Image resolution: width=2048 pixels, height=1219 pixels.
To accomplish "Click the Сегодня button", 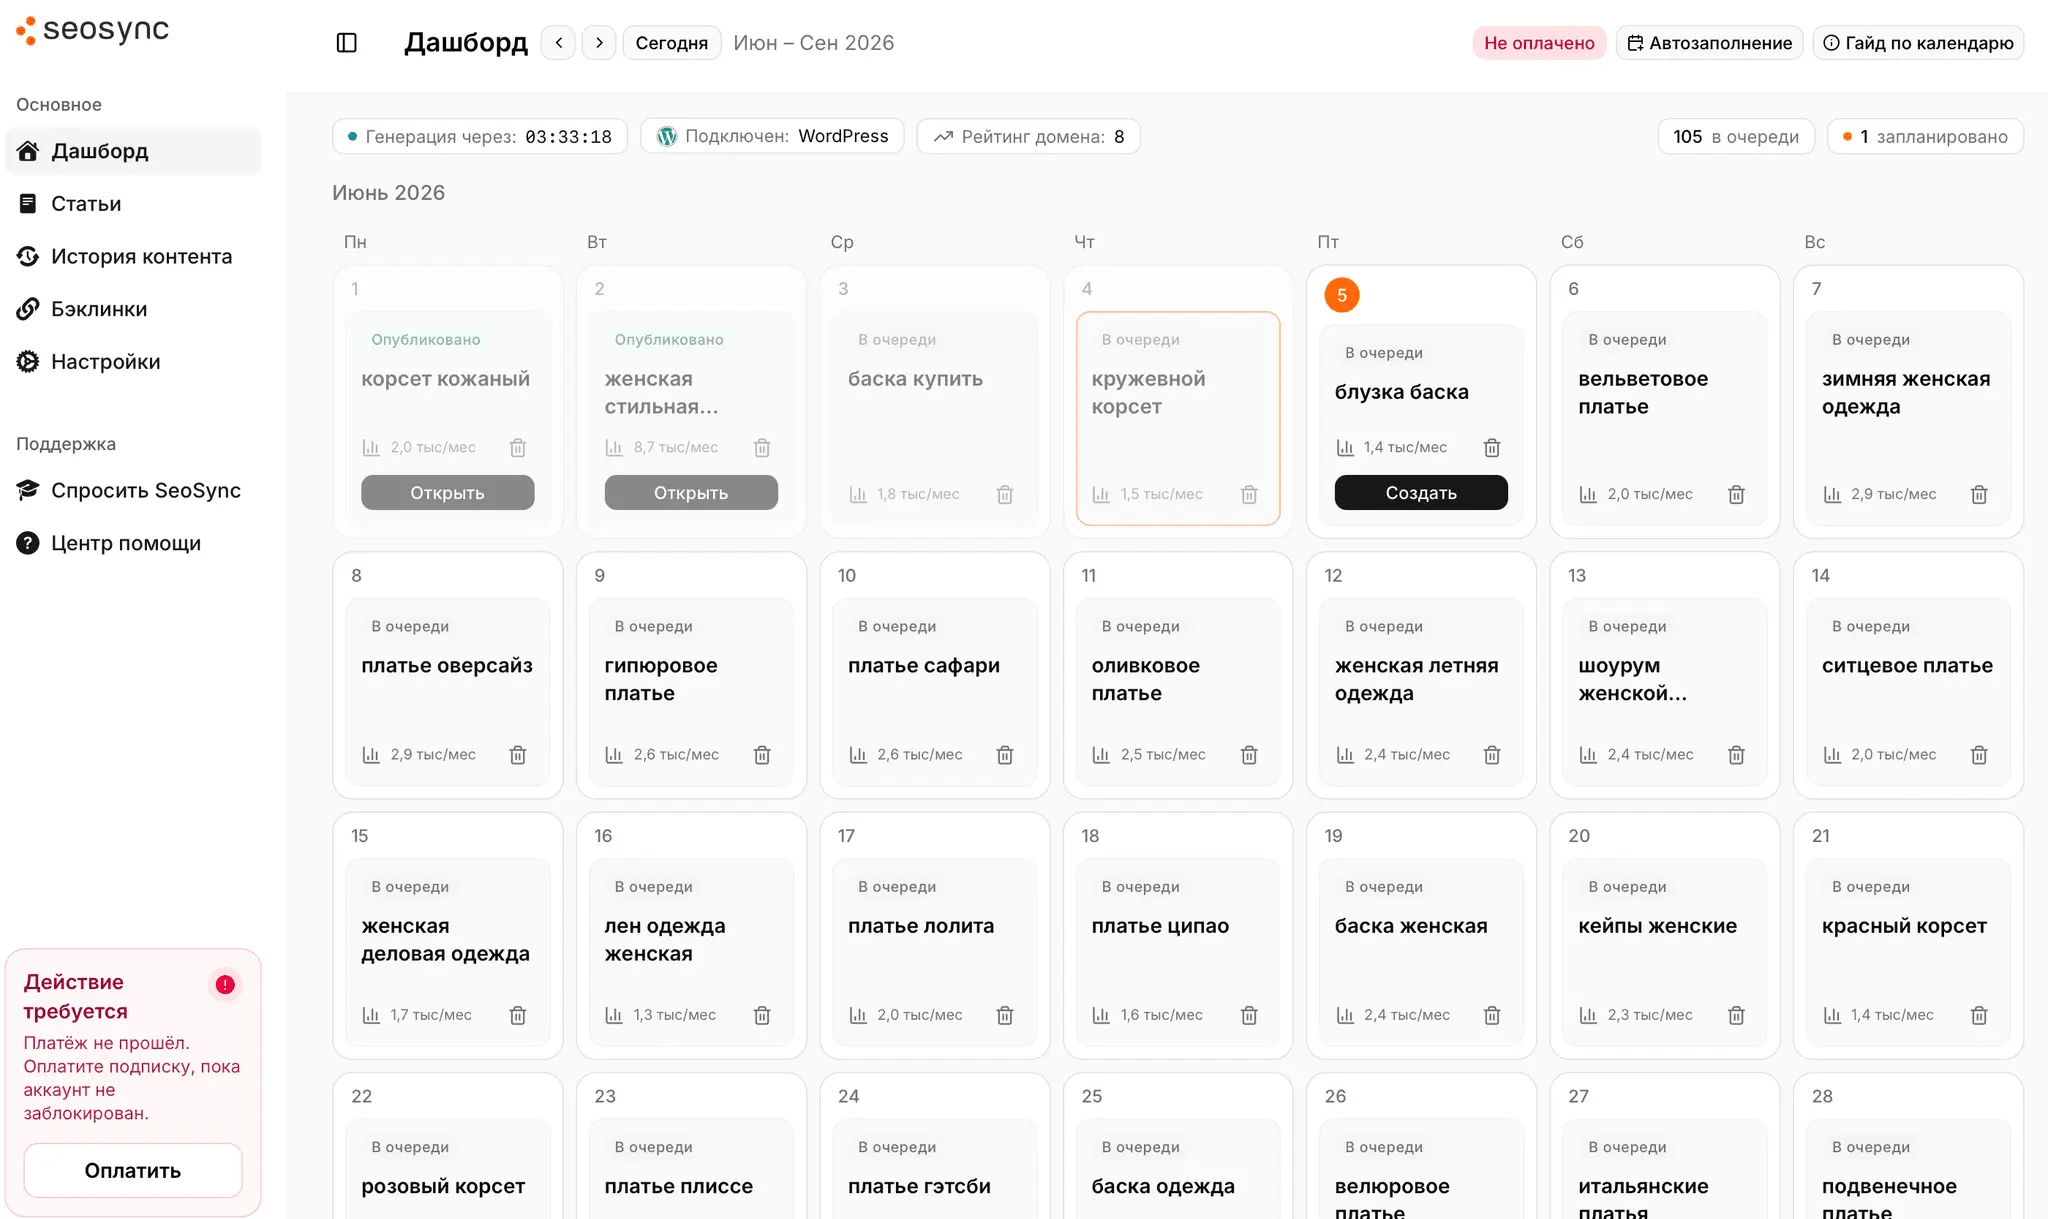I will click(x=672, y=43).
